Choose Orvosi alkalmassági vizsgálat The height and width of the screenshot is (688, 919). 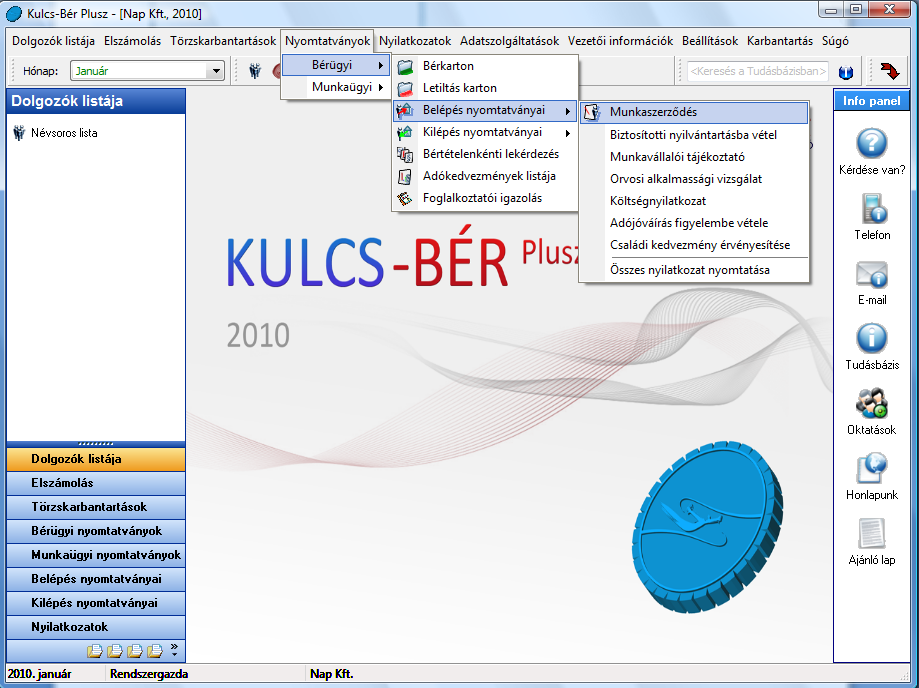pyautogui.click(x=694, y=179)
